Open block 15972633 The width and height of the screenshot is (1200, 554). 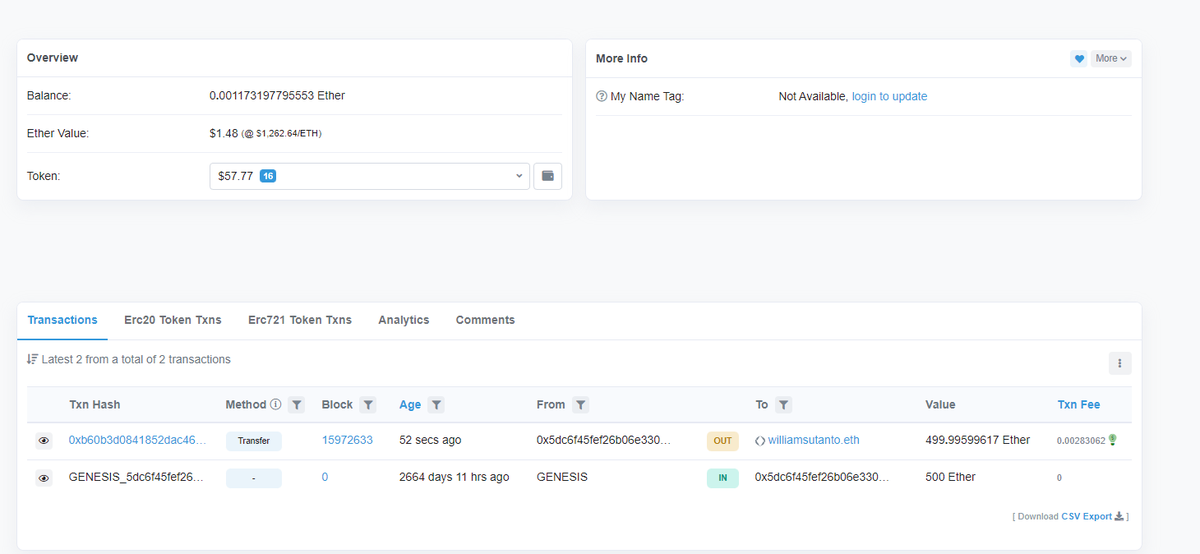tap(347, 440)
